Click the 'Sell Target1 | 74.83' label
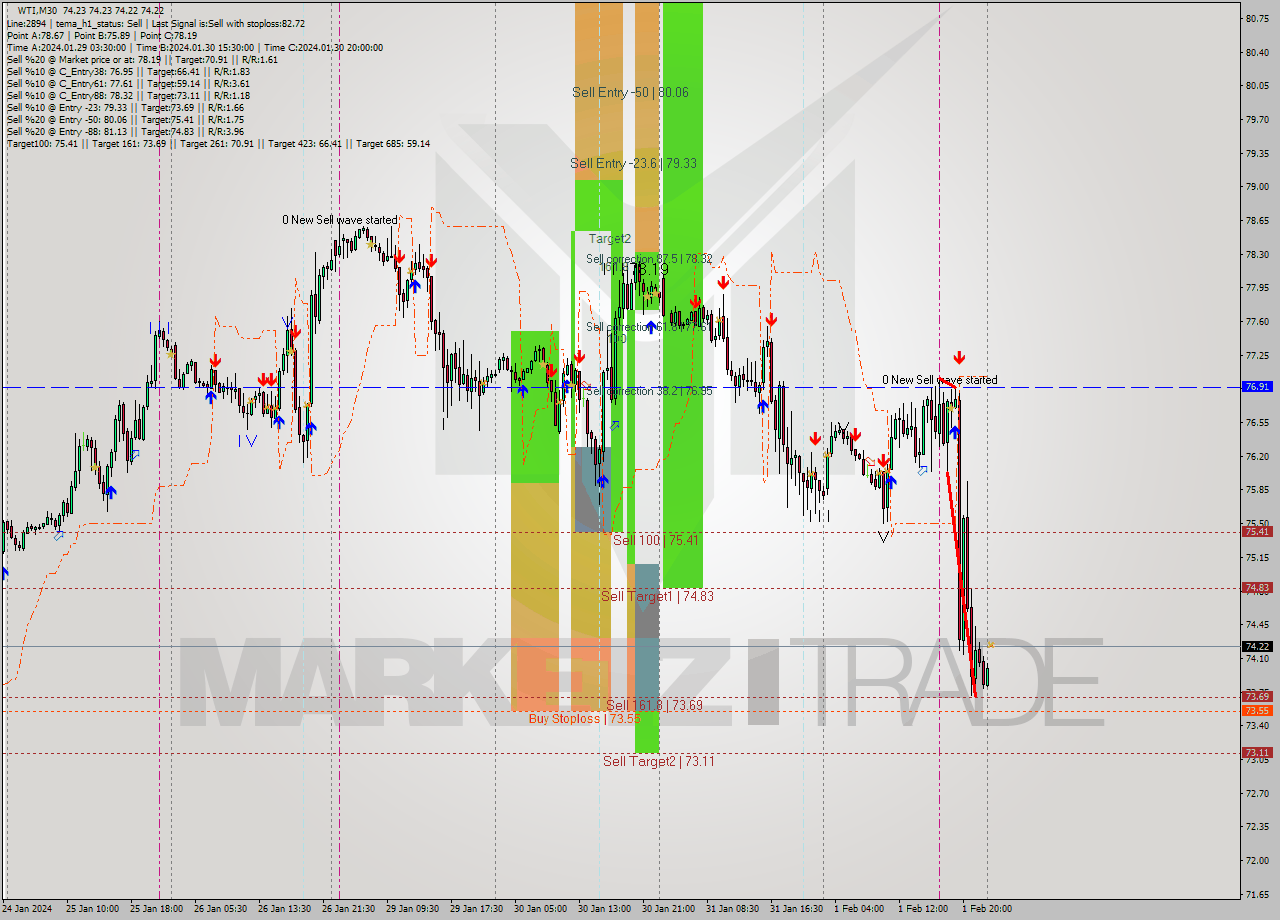Screen dimensions: 1280x920 657,596
